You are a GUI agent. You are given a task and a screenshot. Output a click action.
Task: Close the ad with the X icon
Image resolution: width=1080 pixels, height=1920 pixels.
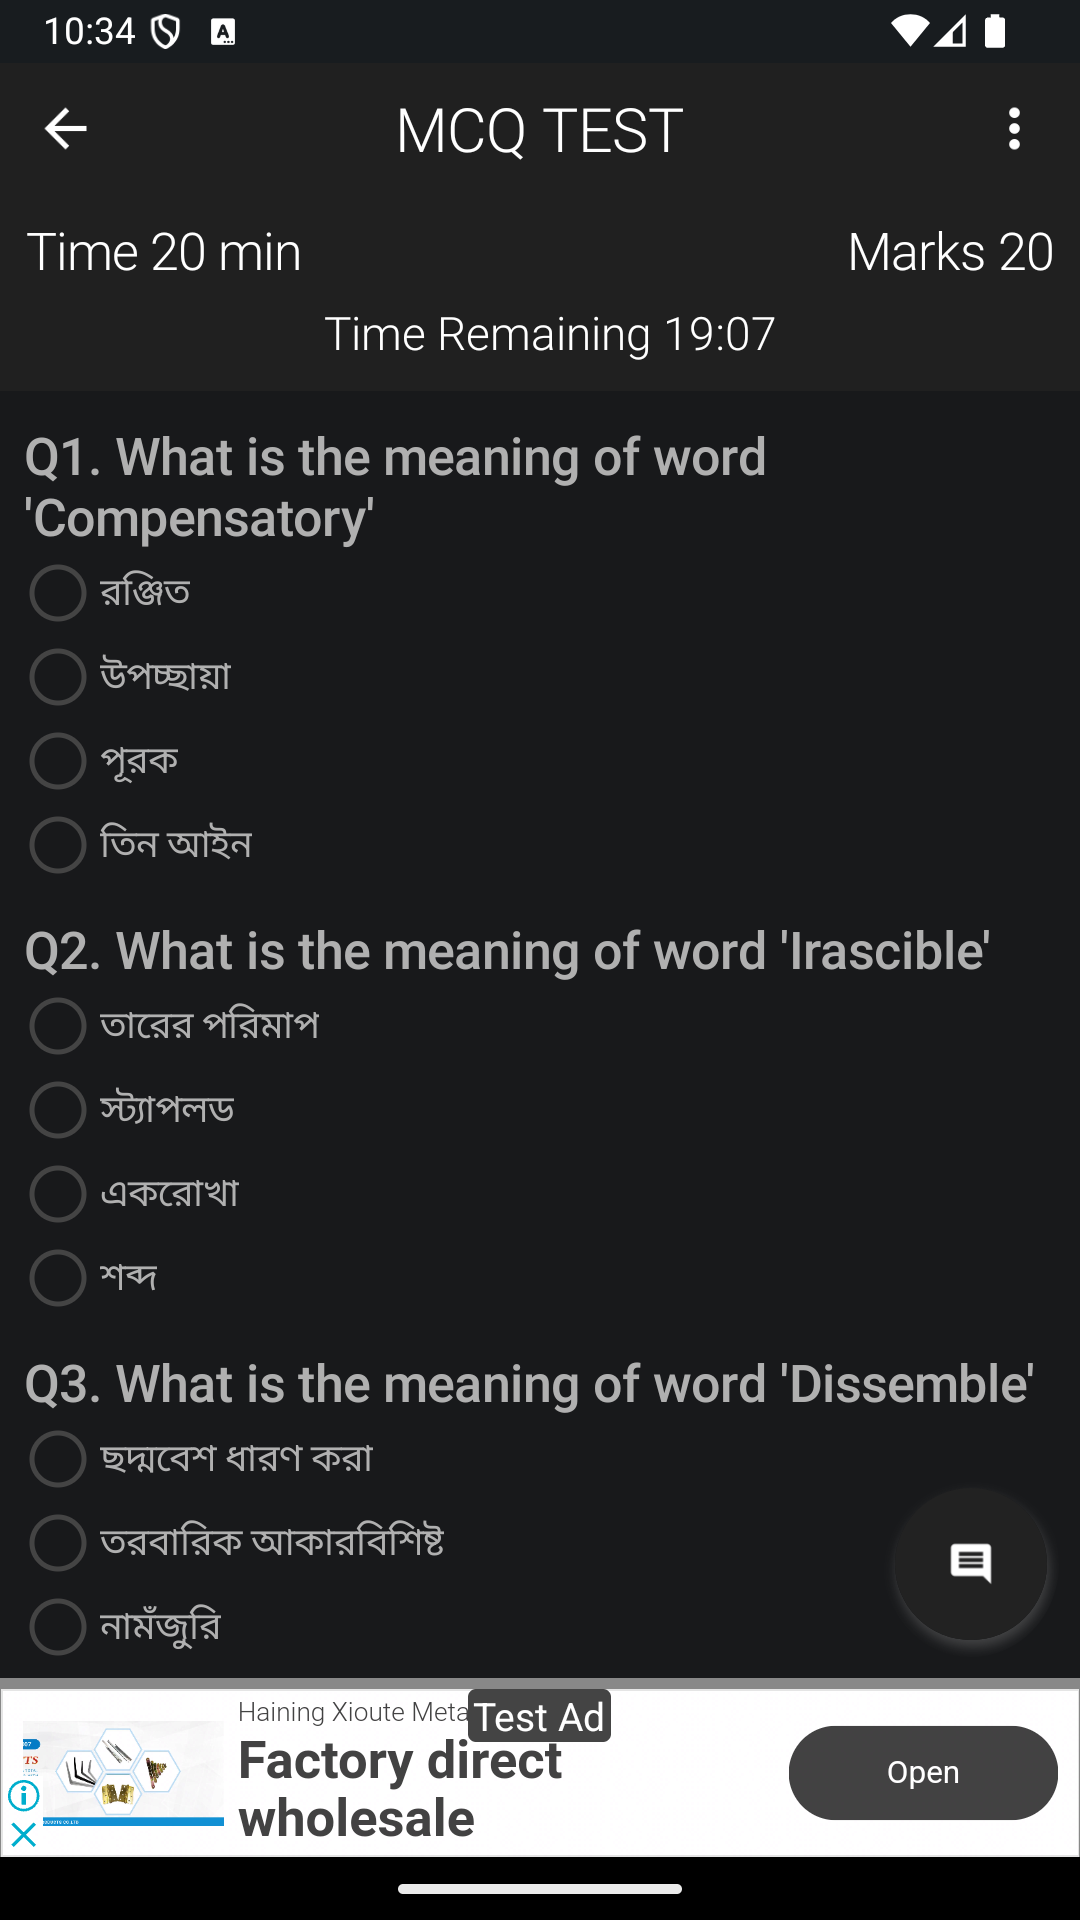(x=24, y=1835)
